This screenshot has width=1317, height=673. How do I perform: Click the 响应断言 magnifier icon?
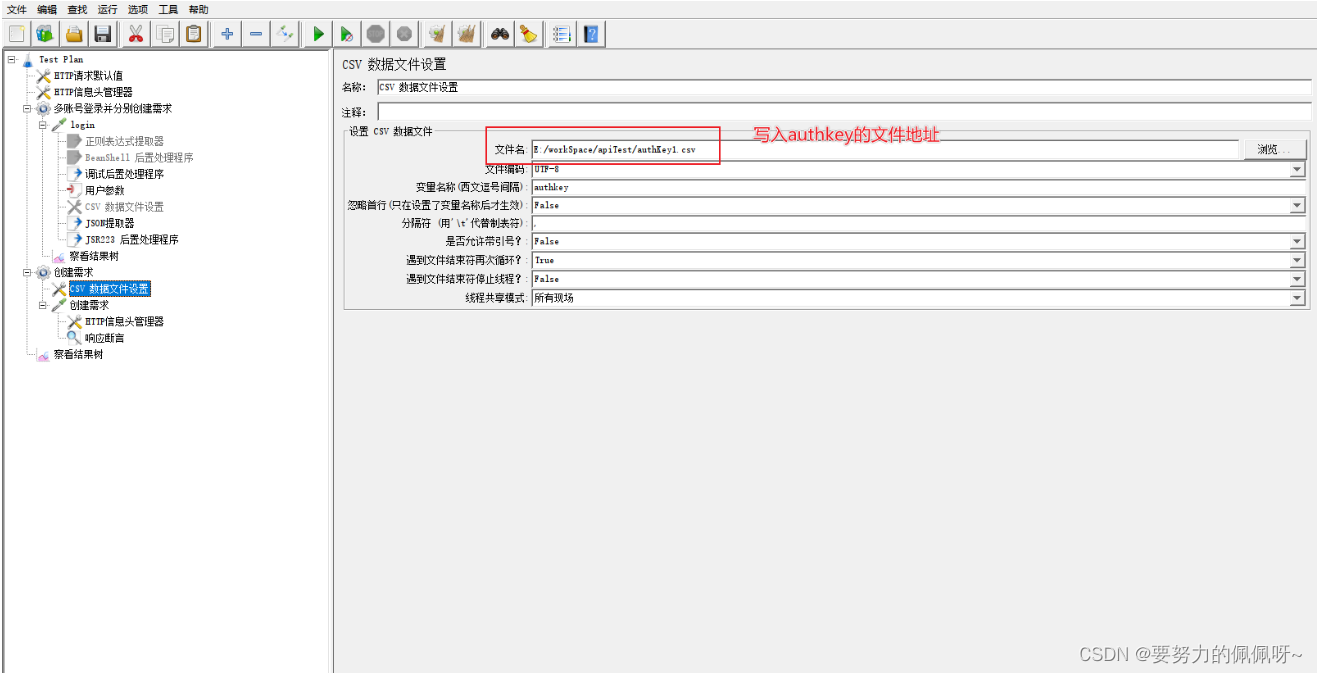[x=75, y=338]
